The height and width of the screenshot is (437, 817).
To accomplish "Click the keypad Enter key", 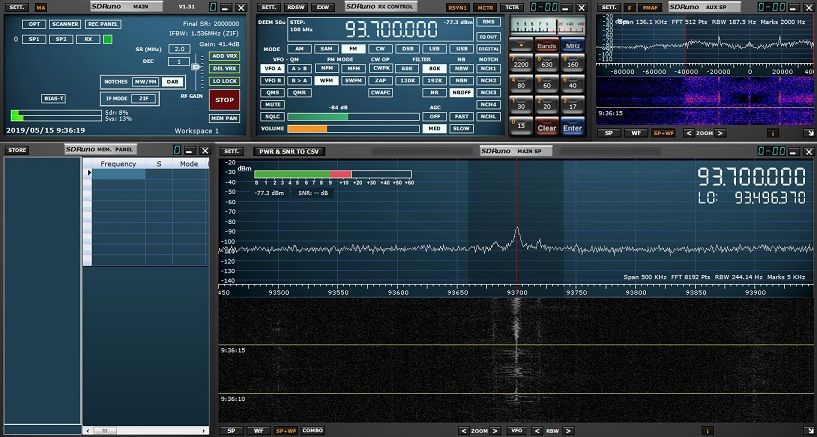I will pyautogui.click(x=573, y=127).
